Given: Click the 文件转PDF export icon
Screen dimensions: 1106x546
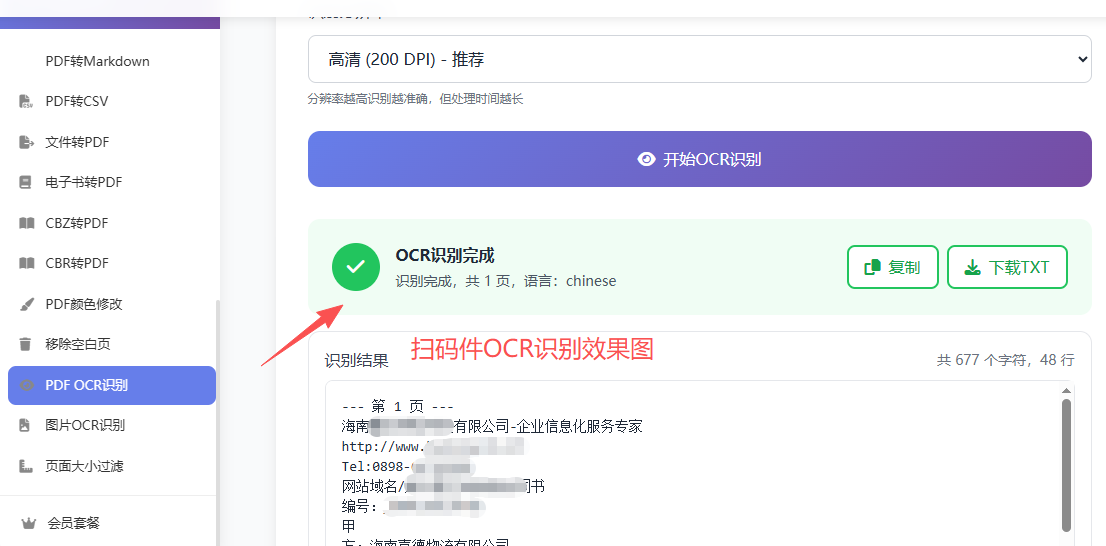Looking at the screenshot, I should [26, 142].
